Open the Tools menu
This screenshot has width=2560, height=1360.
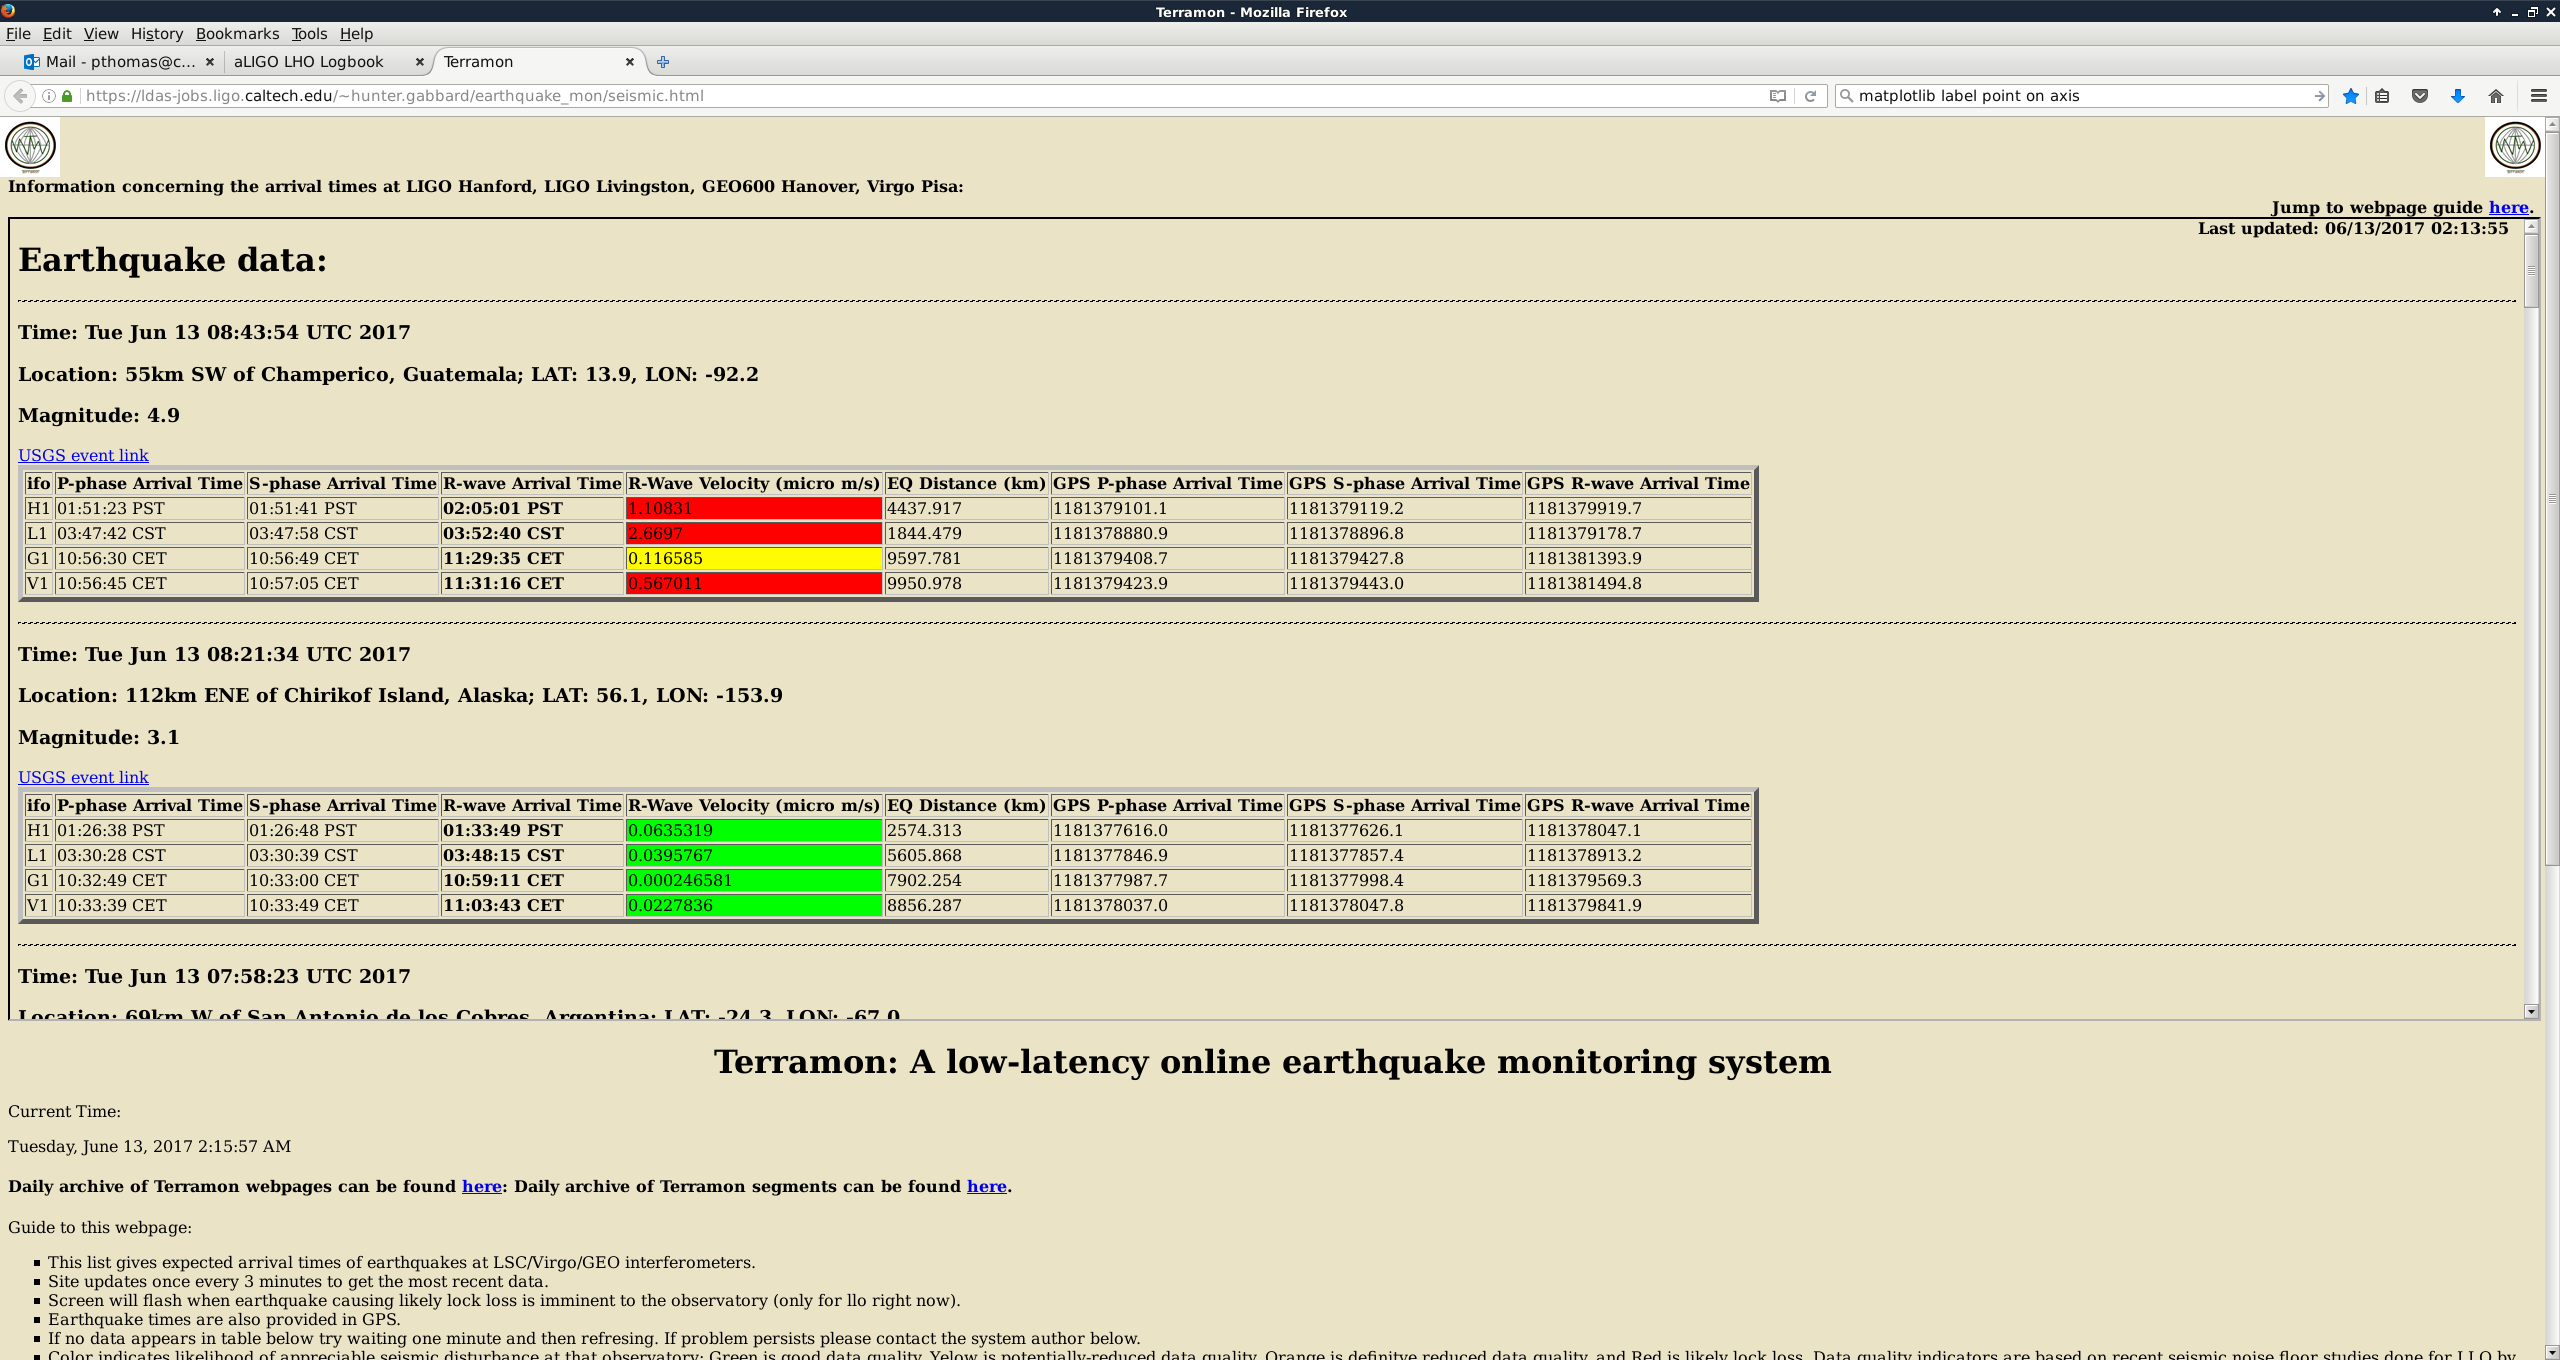click(x=309, y=34)
